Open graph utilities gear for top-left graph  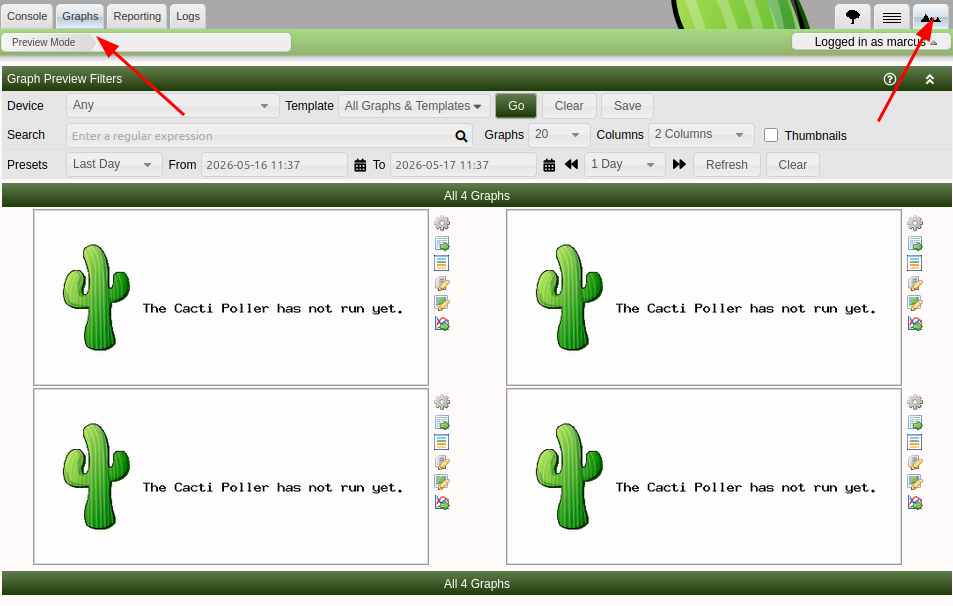(442, 223)
